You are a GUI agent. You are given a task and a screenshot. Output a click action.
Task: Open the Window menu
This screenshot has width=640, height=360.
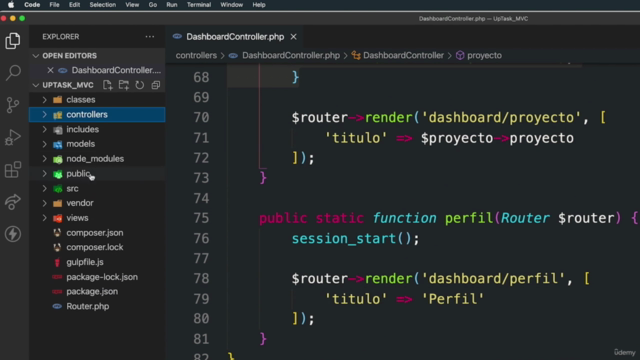[231, 5]
